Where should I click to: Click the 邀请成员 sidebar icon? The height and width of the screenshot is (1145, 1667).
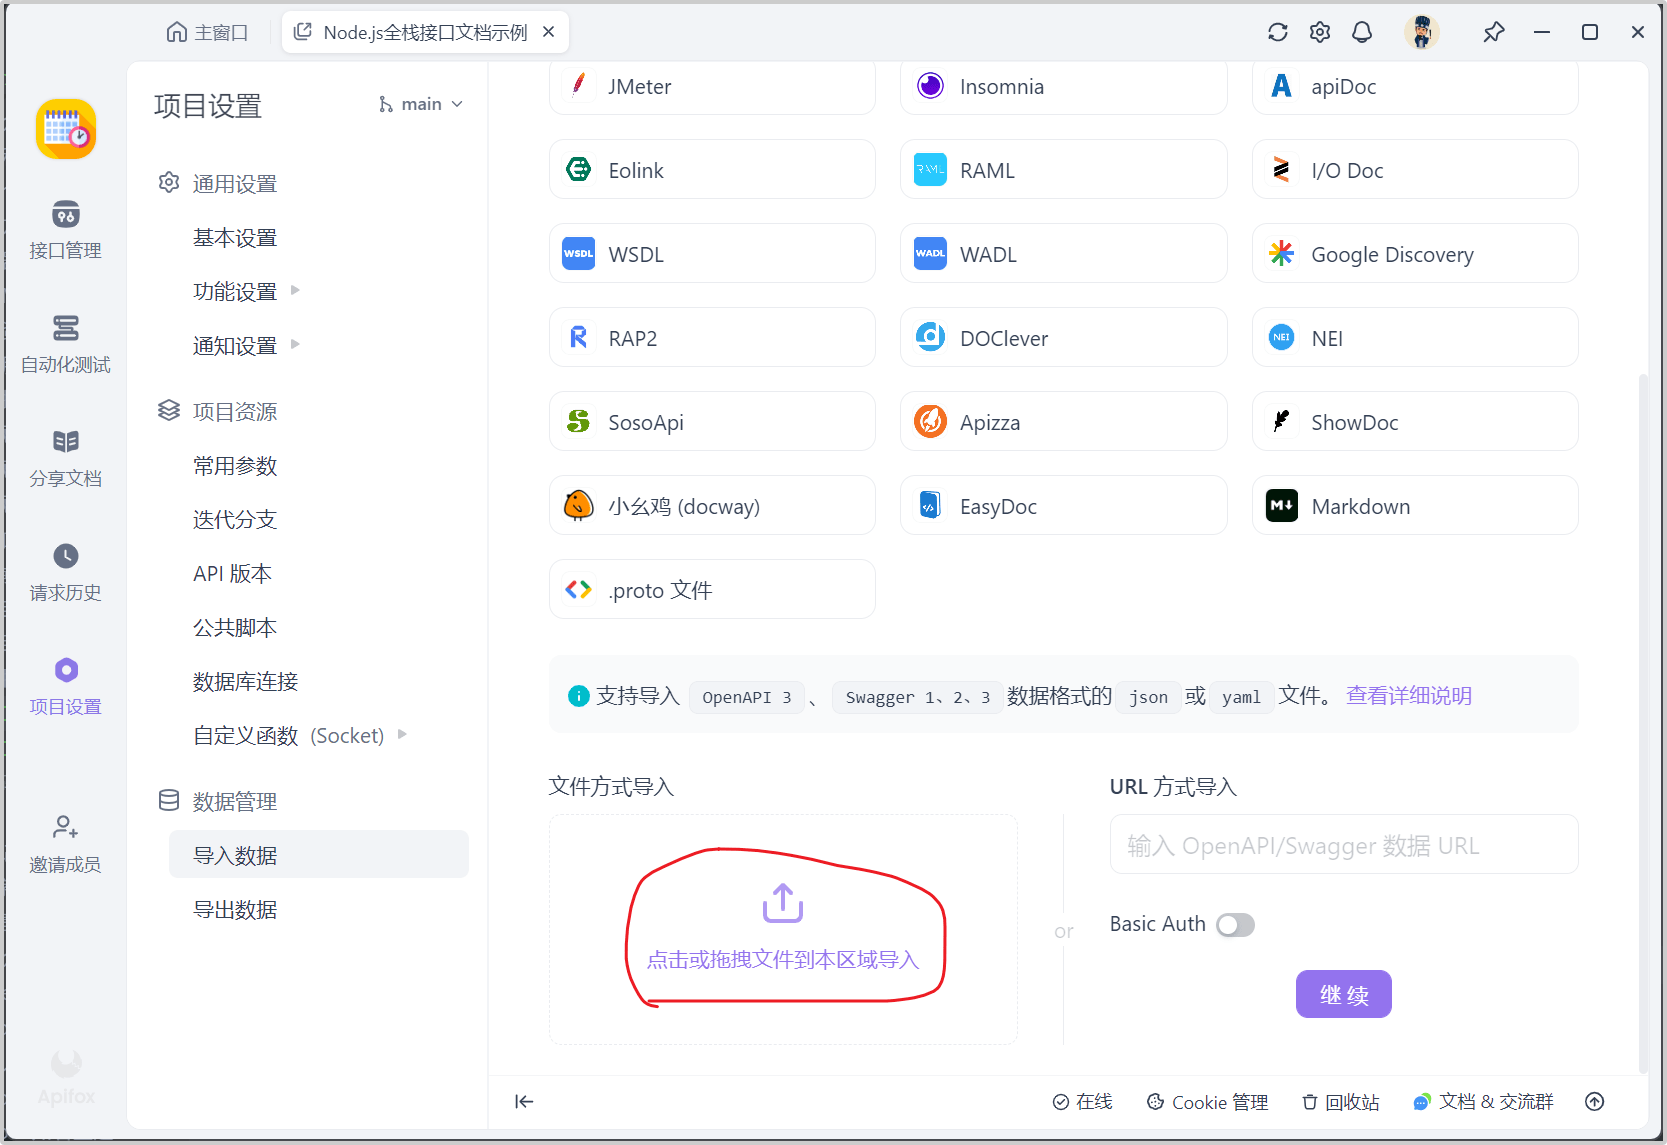click(66, 844)
